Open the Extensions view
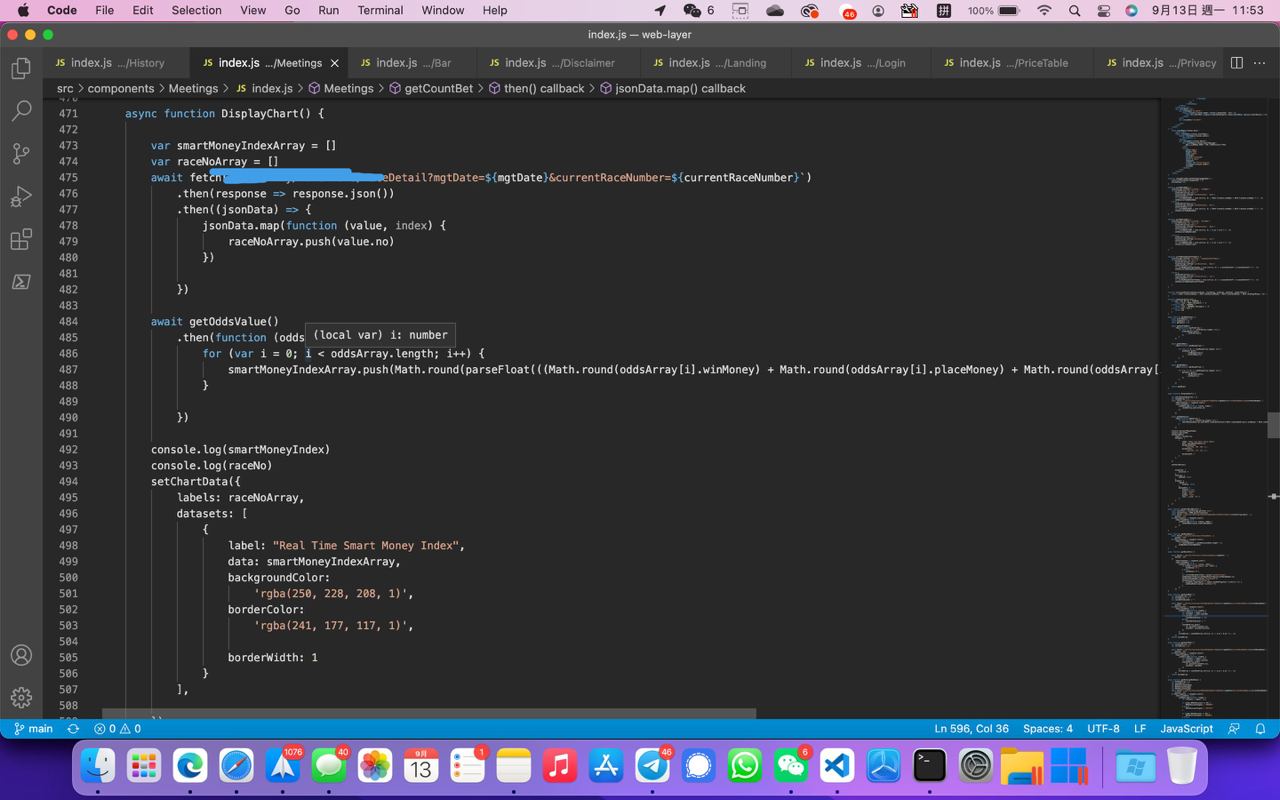1280x800 pixels. click(21, 240)
